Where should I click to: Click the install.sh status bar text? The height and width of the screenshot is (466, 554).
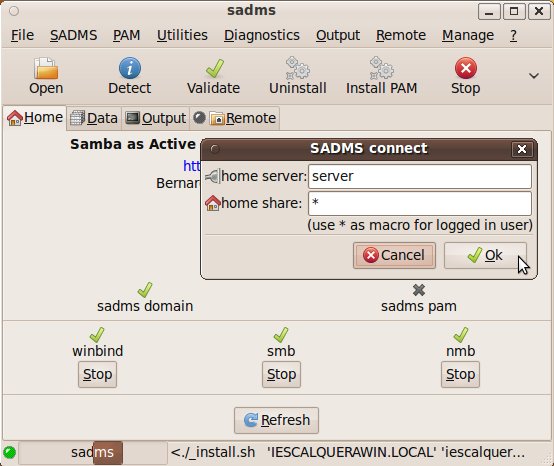(x=348, y=453)
